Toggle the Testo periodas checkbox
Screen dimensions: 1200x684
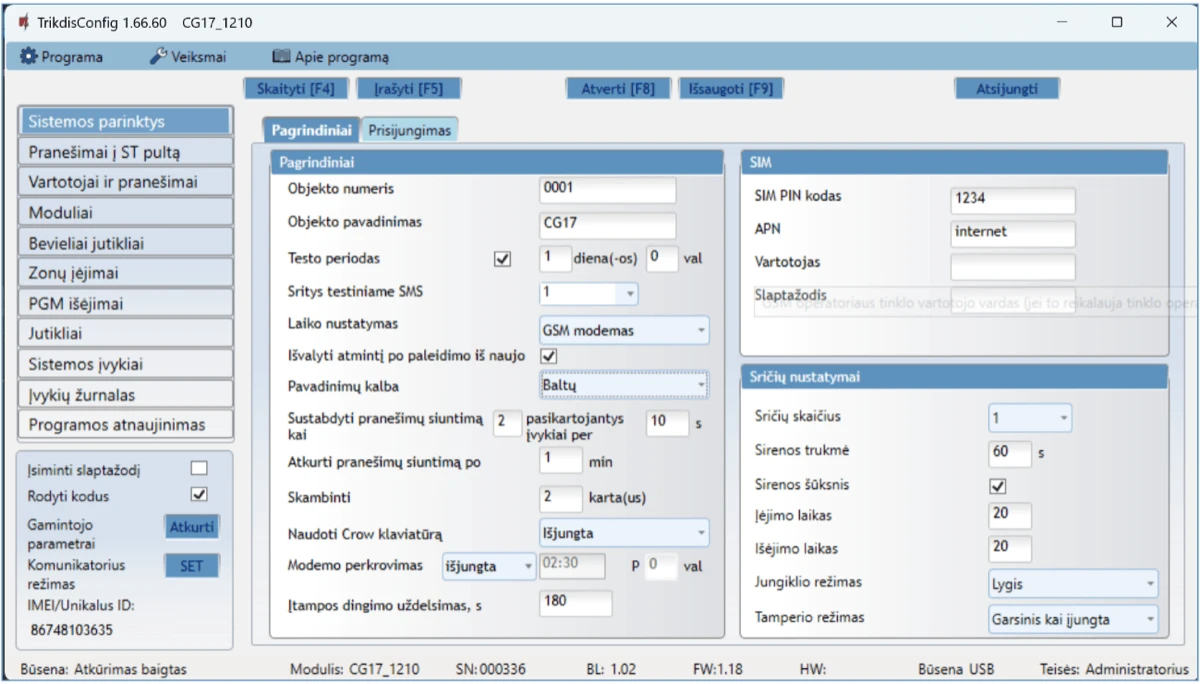[502, 259]
